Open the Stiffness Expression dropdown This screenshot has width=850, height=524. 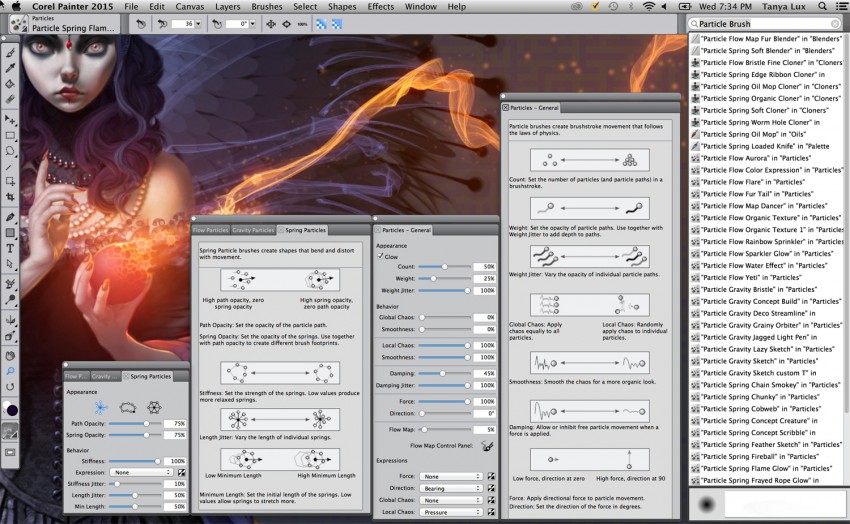pyautogui.click(x=141, y=472)
